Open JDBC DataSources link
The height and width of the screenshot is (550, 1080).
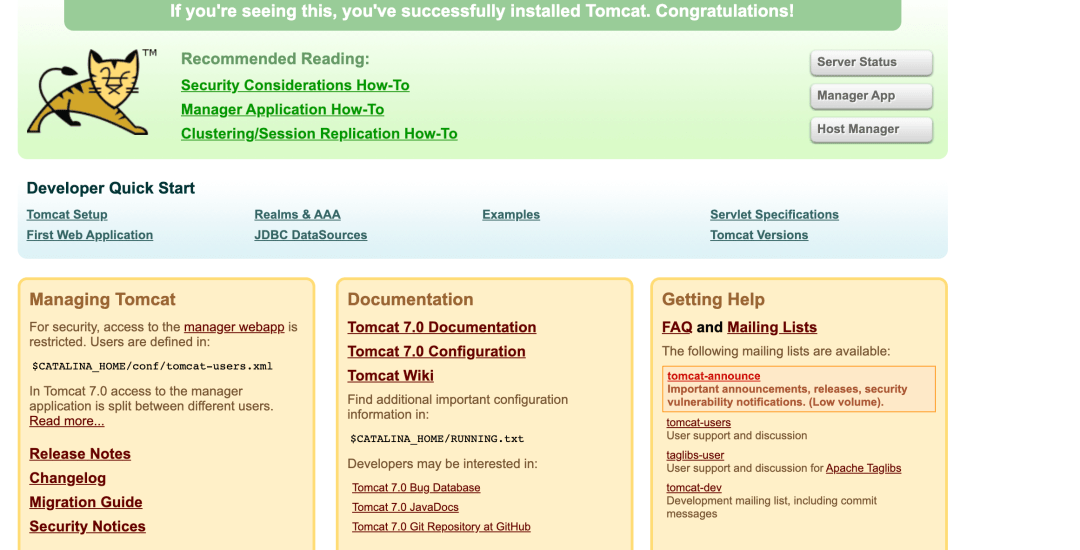[311, 235]
